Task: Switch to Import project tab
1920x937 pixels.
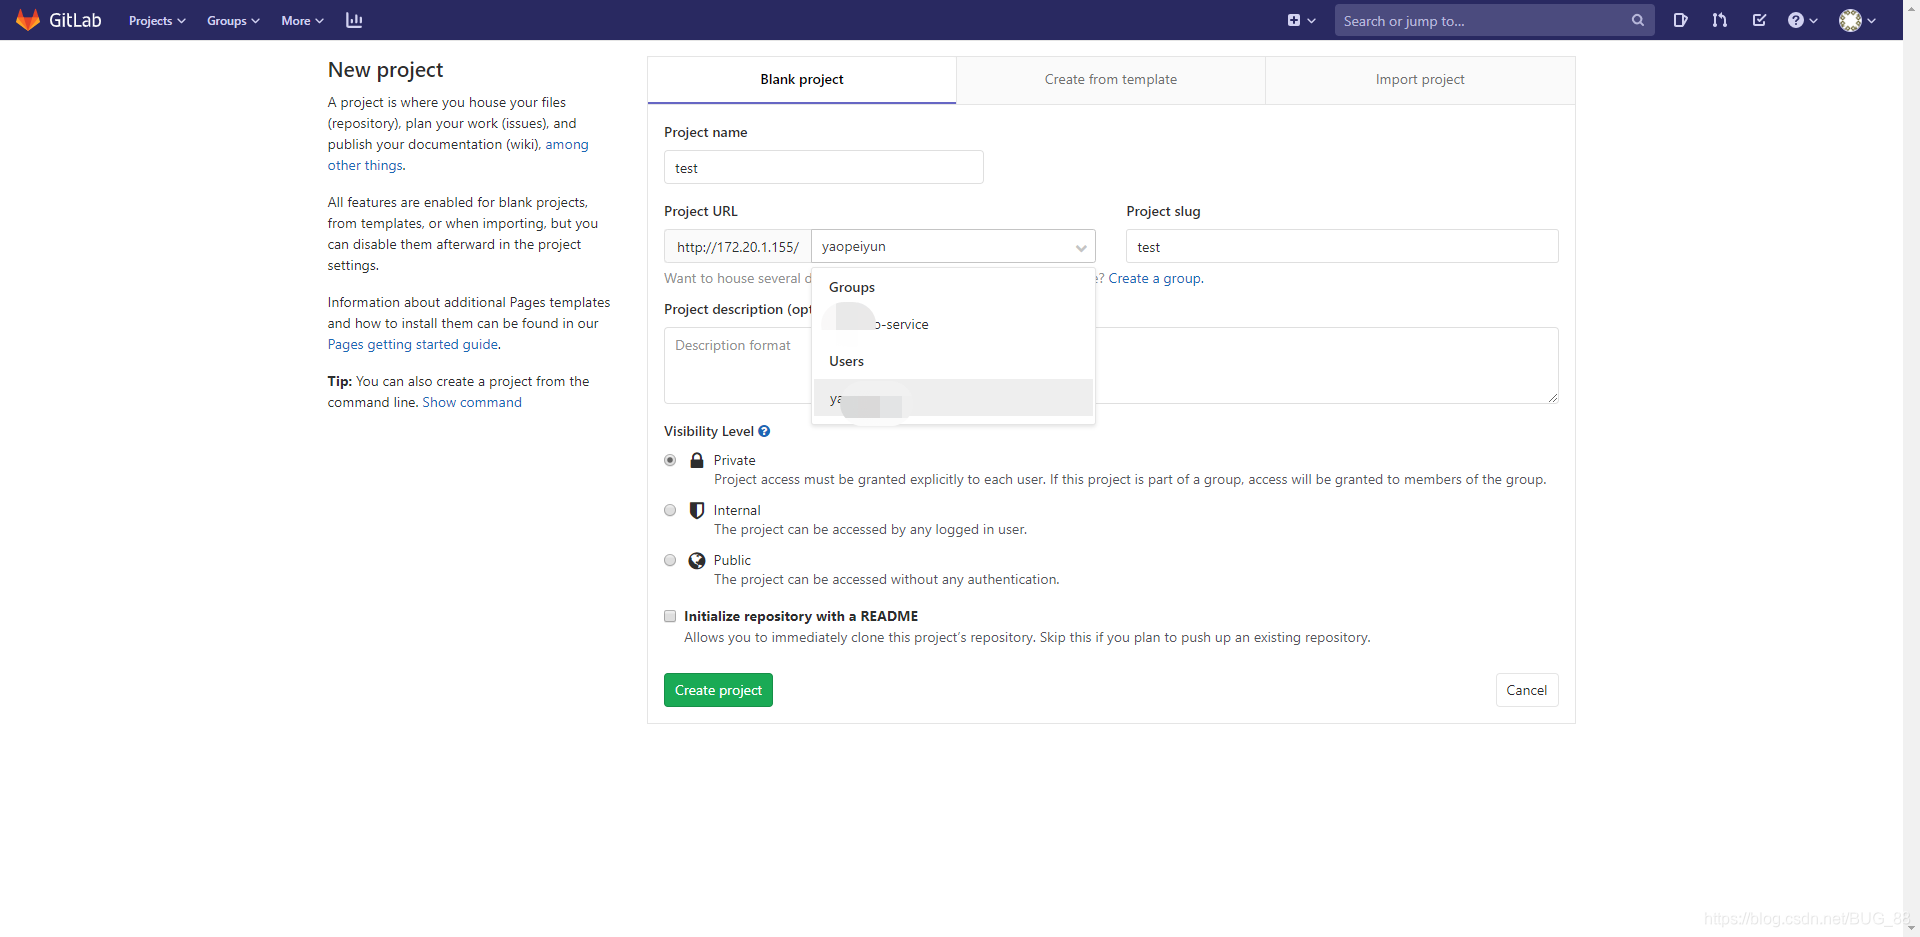Action: tap(1420, 79)
